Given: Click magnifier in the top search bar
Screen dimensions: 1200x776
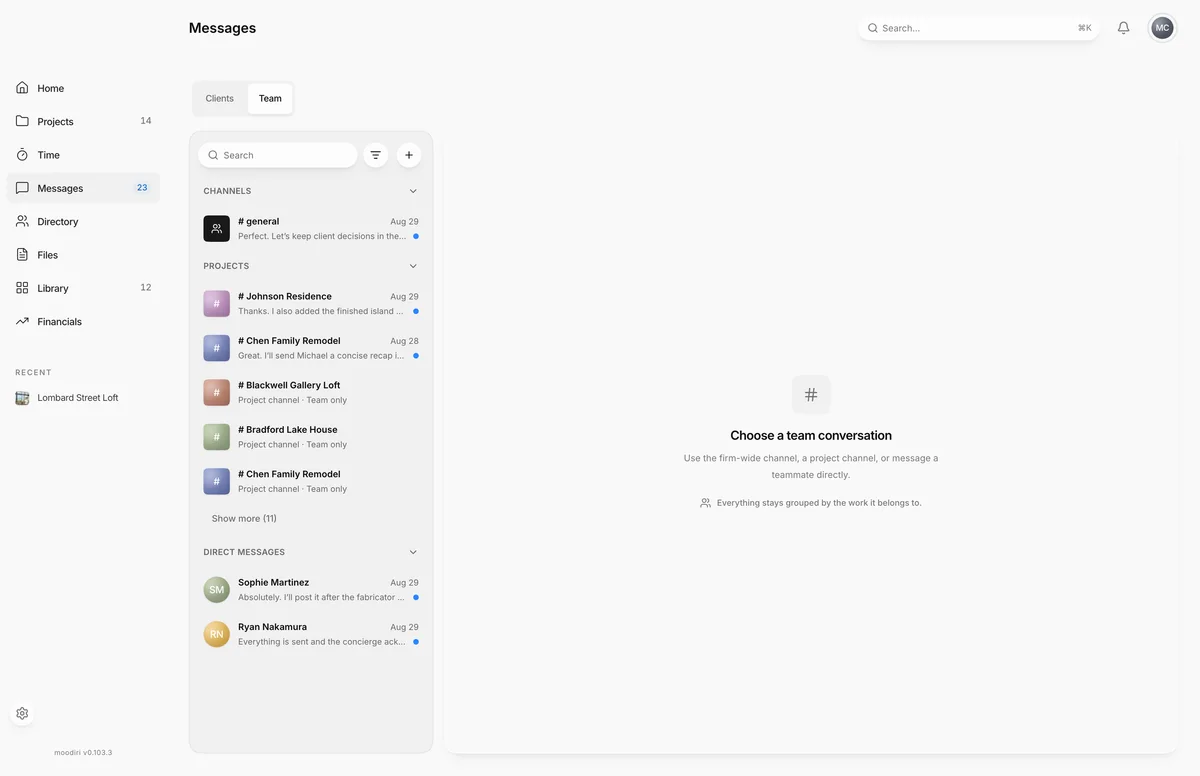Looking at the screenshot, I should click(x=873, y=28).
